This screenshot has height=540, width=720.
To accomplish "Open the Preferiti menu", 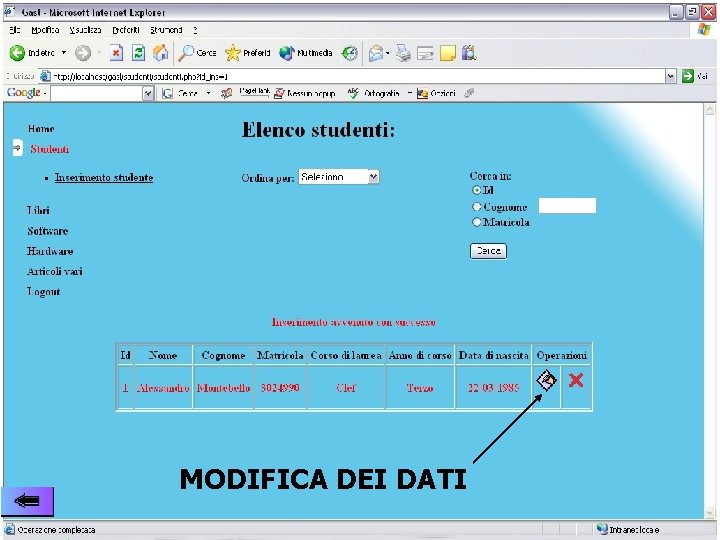I will [126, 30].
